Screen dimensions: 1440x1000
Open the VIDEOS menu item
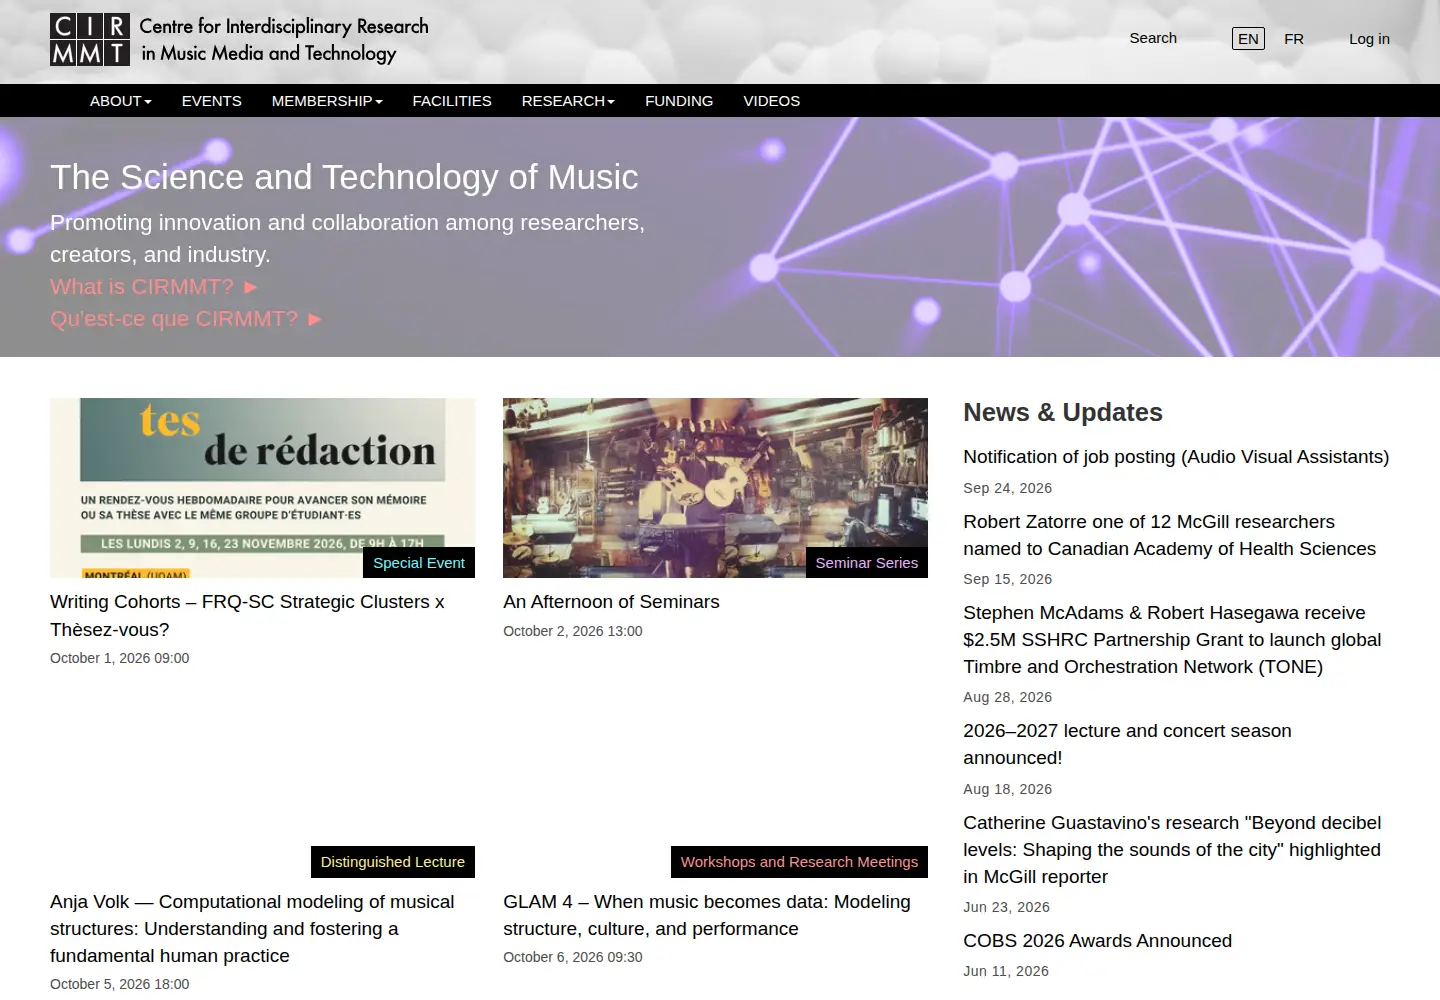pos(772,101)
